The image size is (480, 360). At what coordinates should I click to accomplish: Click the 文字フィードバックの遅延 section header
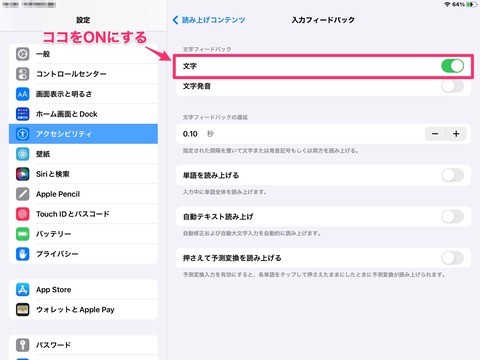tap(215, 117)
